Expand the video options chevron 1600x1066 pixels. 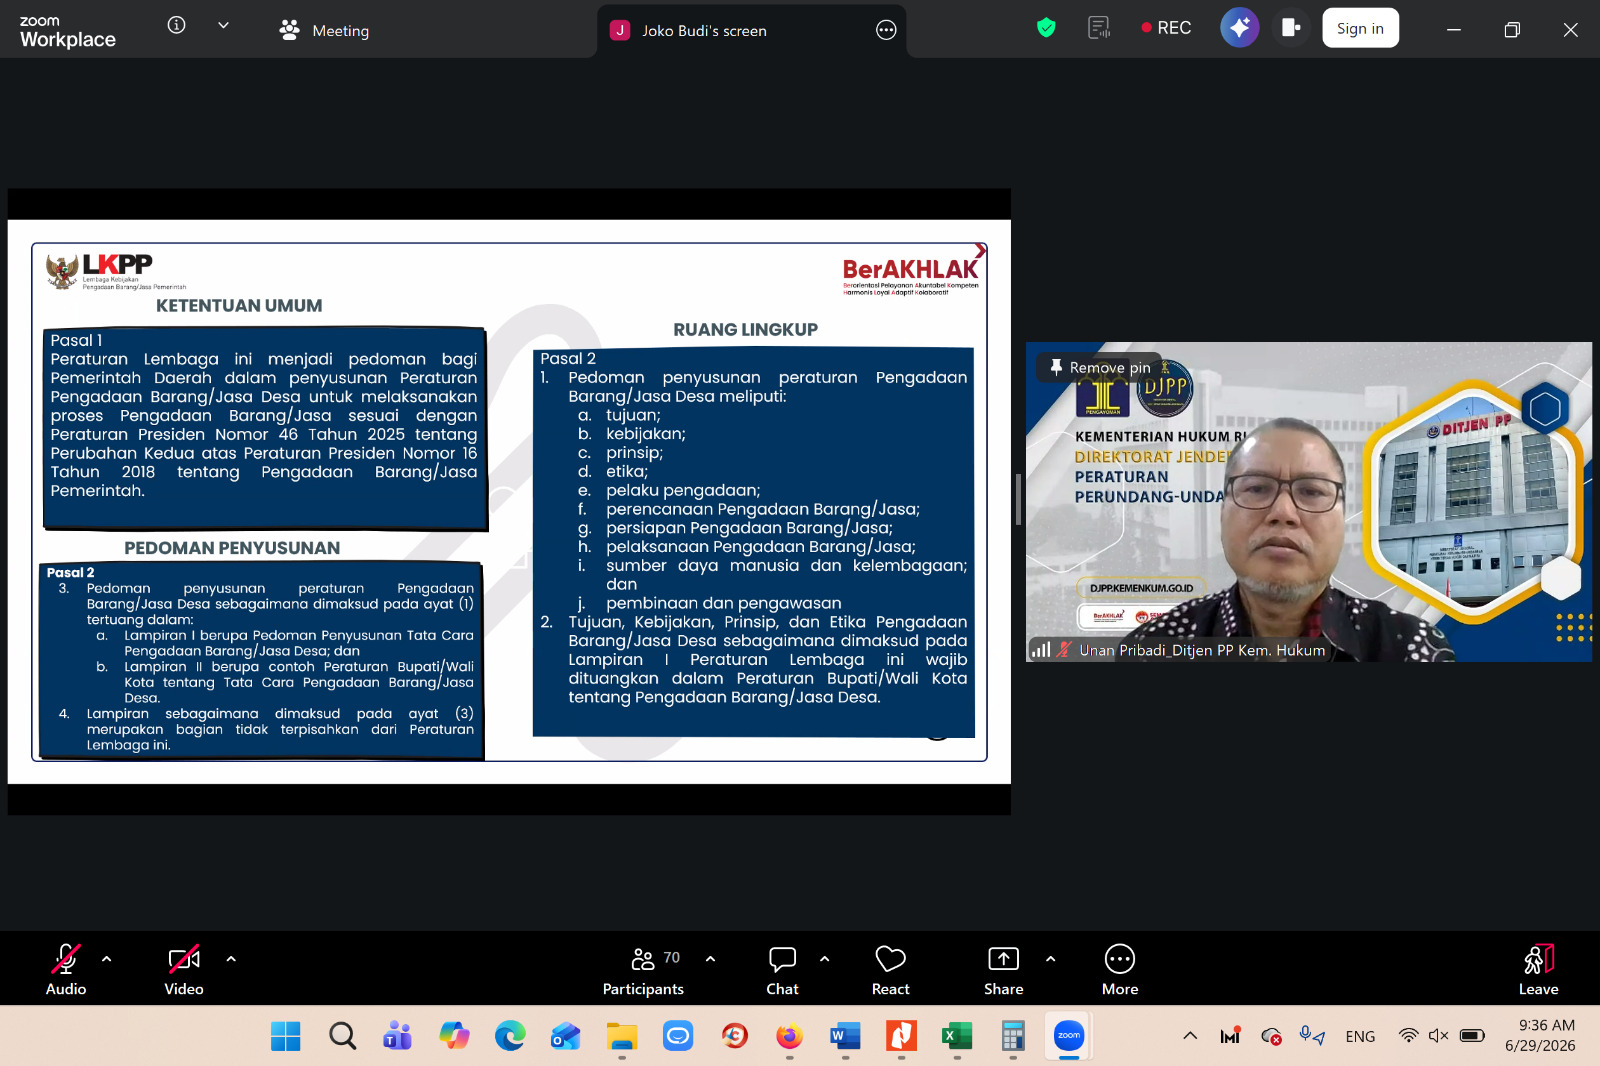click(231, 959)
